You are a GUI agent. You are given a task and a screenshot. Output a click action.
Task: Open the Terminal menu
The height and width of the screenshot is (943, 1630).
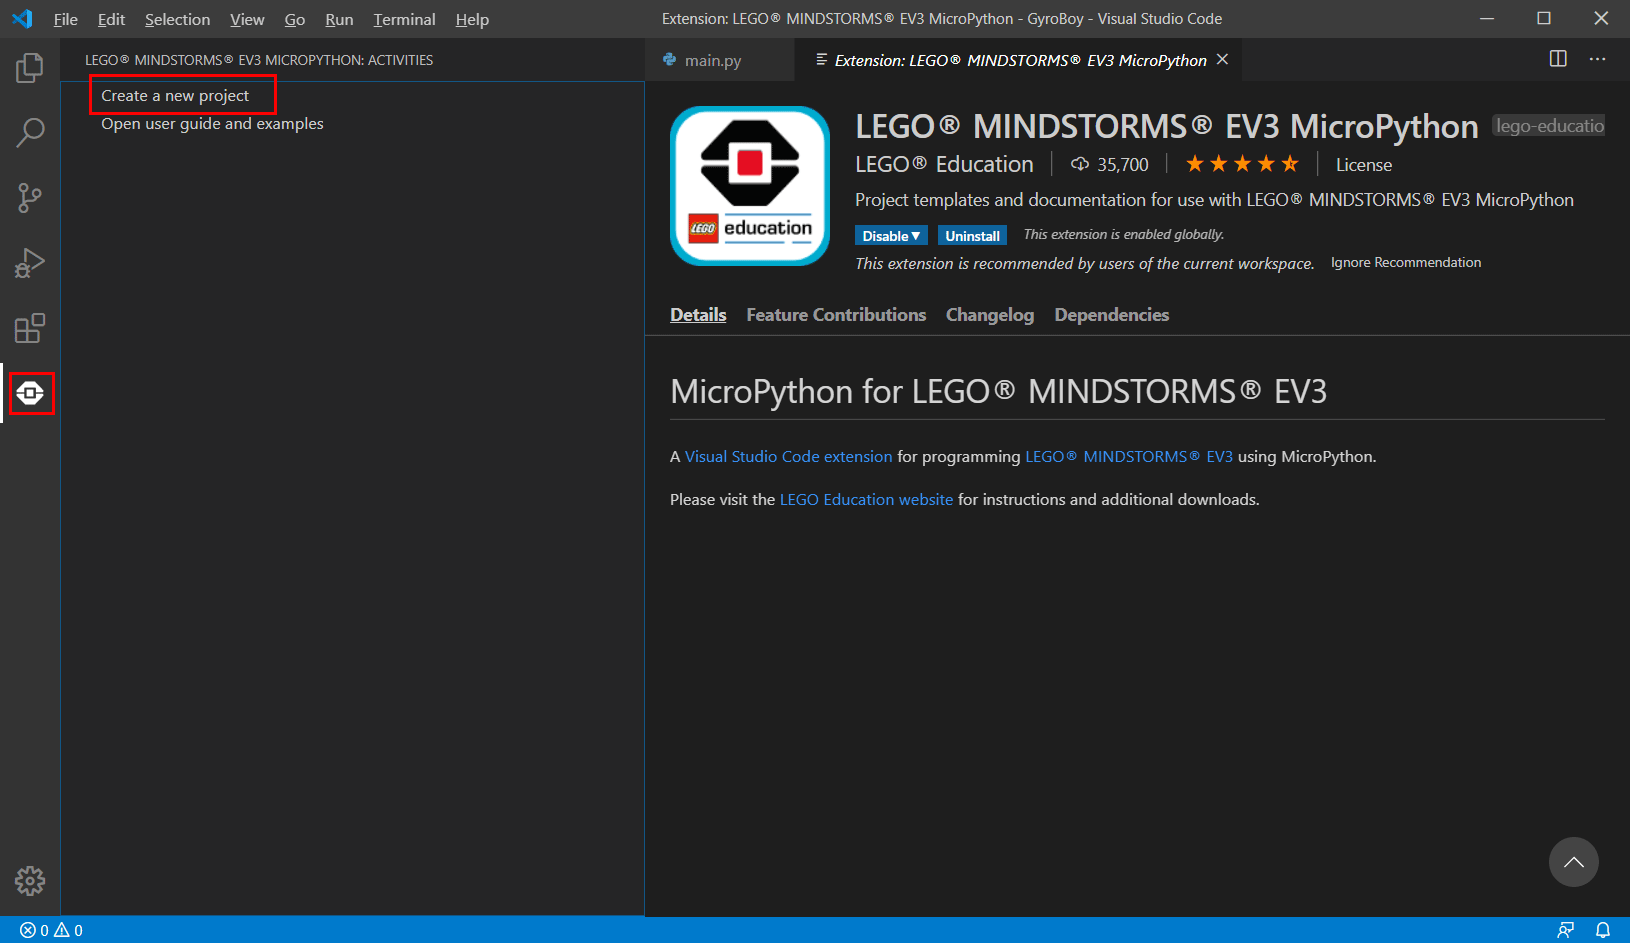404,19
